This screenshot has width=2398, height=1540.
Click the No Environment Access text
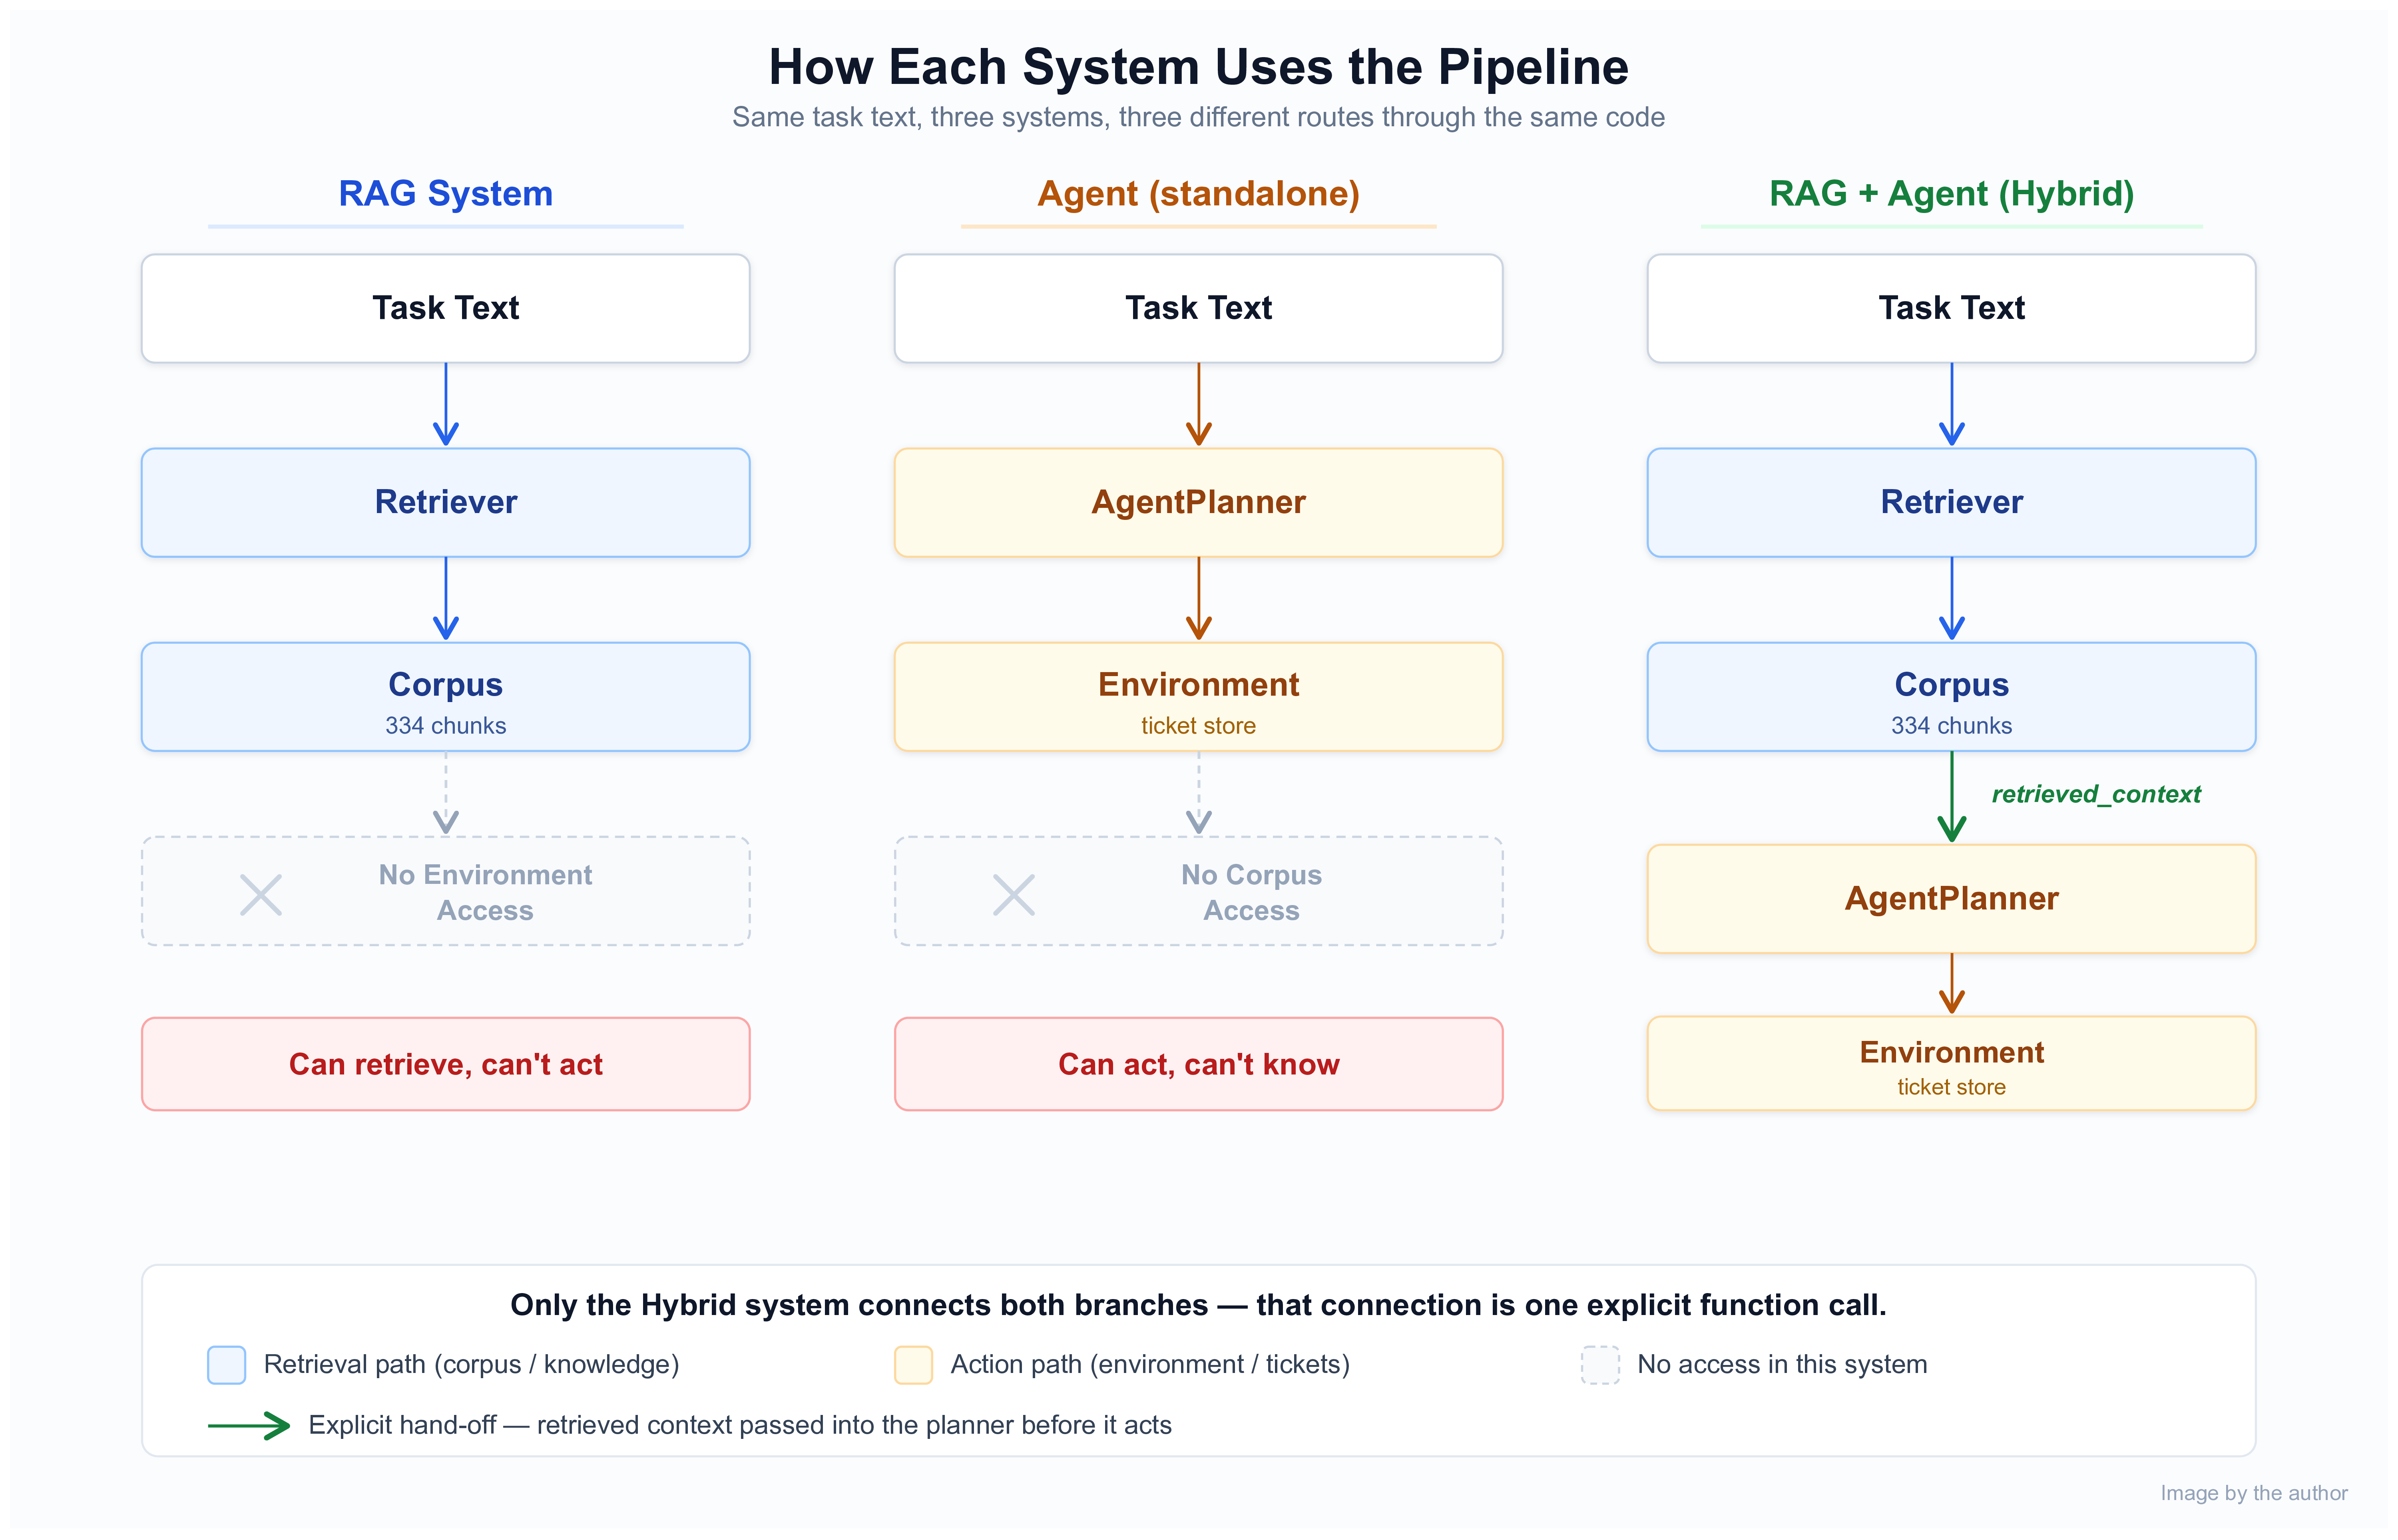[x=485, y=893]
